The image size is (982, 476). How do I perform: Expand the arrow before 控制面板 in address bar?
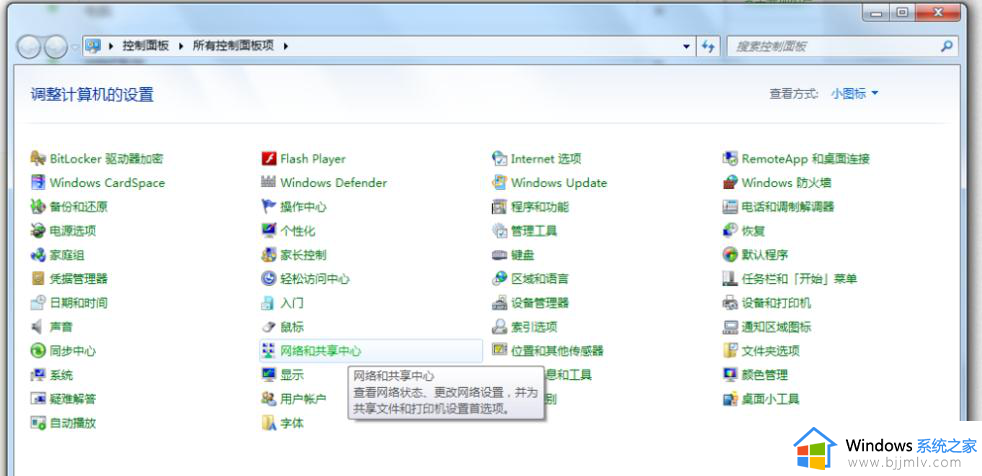click(111, 46)
